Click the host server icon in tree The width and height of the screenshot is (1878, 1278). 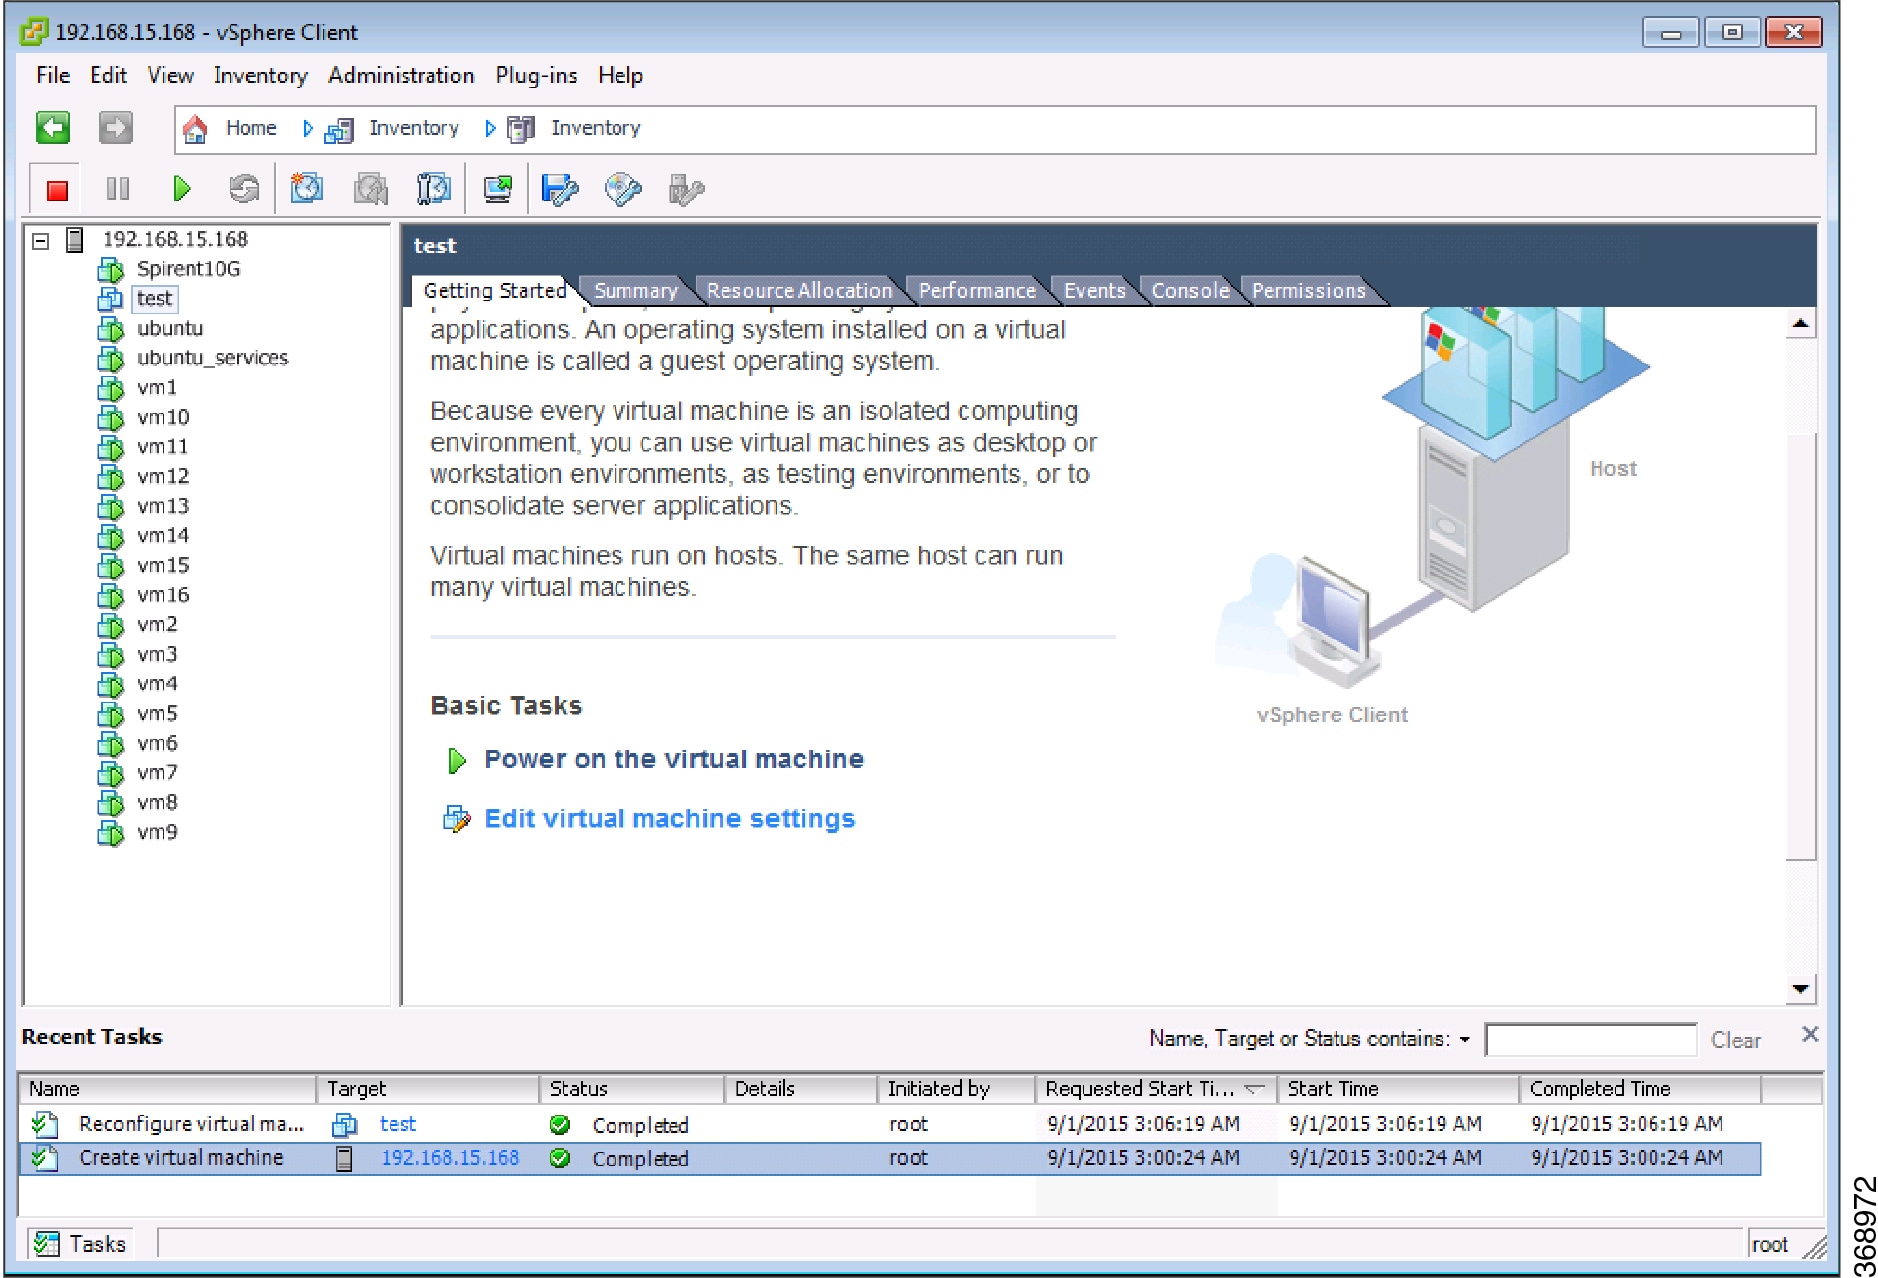(75, 240)
